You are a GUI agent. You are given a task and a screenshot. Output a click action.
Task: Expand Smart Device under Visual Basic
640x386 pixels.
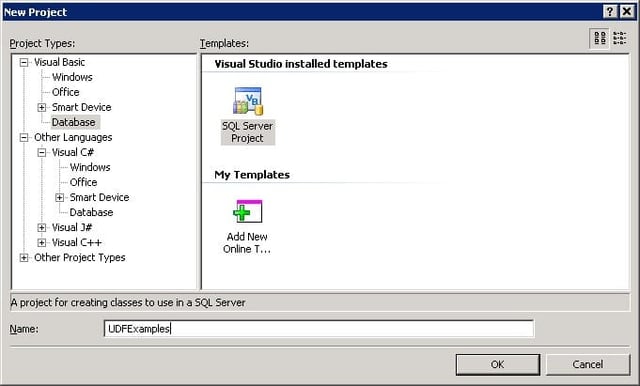click(42, 107)
